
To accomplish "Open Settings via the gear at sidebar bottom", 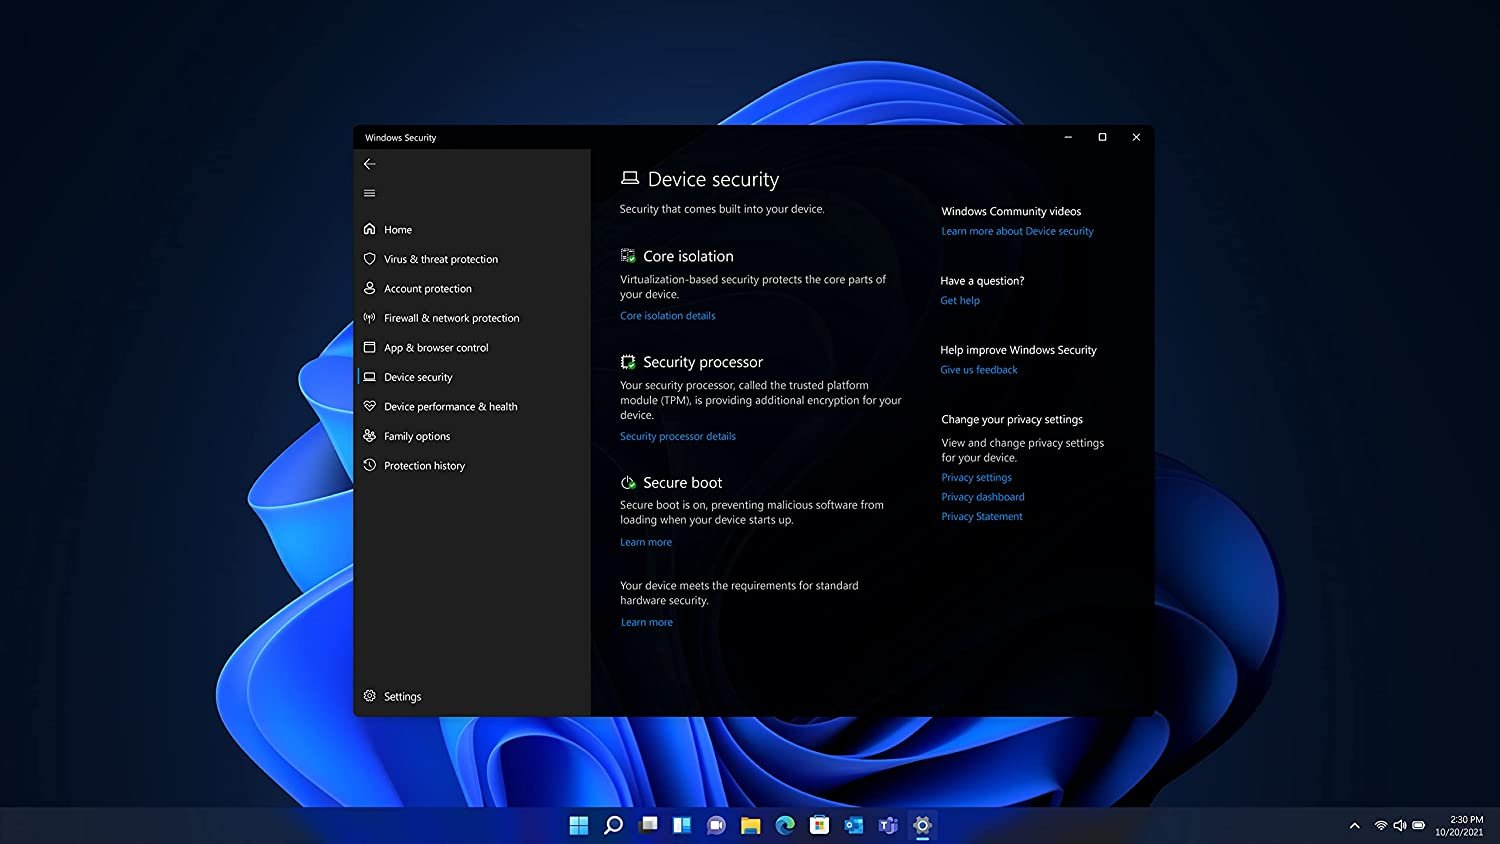I will tap(370, 696).
